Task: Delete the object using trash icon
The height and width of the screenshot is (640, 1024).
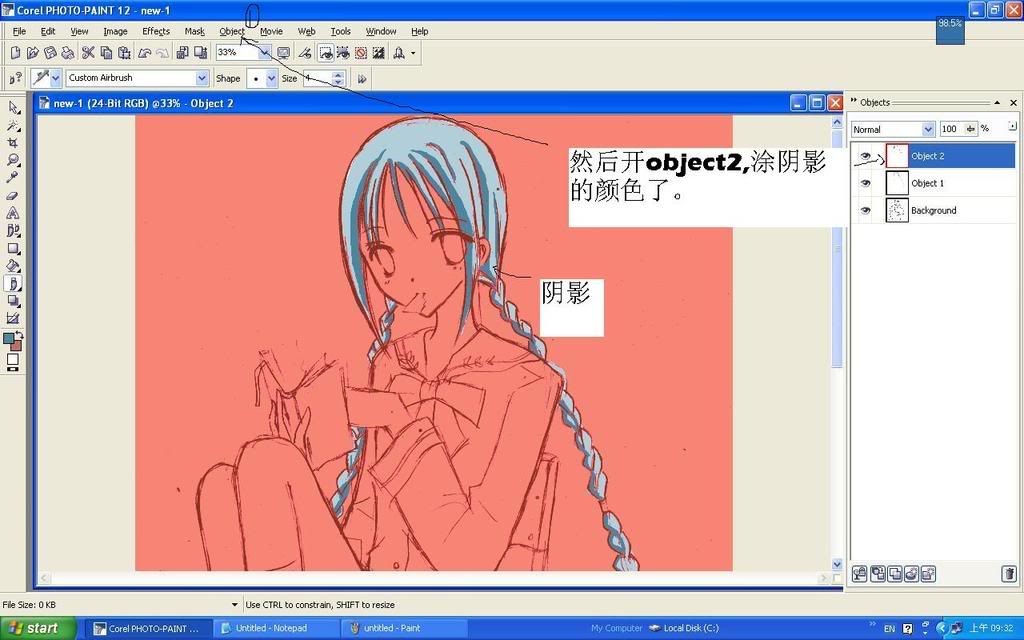Action: coord(1009,574)
